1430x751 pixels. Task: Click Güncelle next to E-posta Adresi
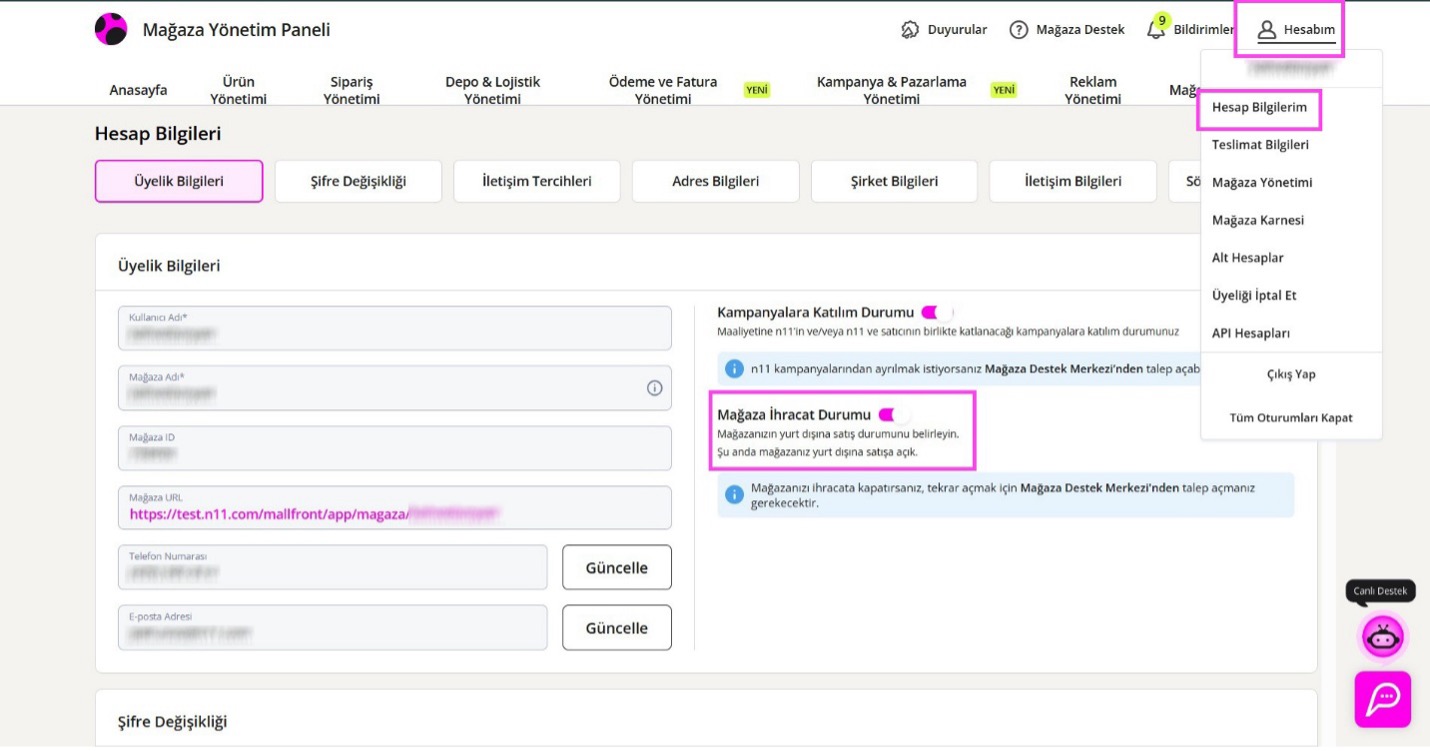[616, 628]
